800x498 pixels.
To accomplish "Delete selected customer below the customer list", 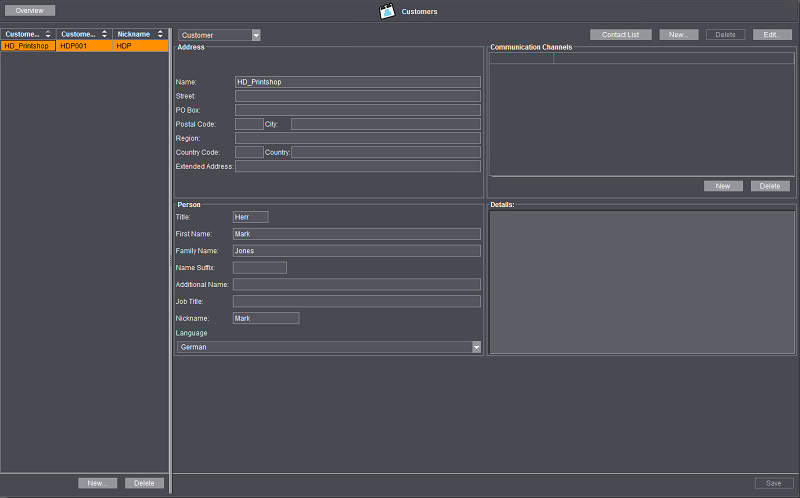I will point(144,483).
